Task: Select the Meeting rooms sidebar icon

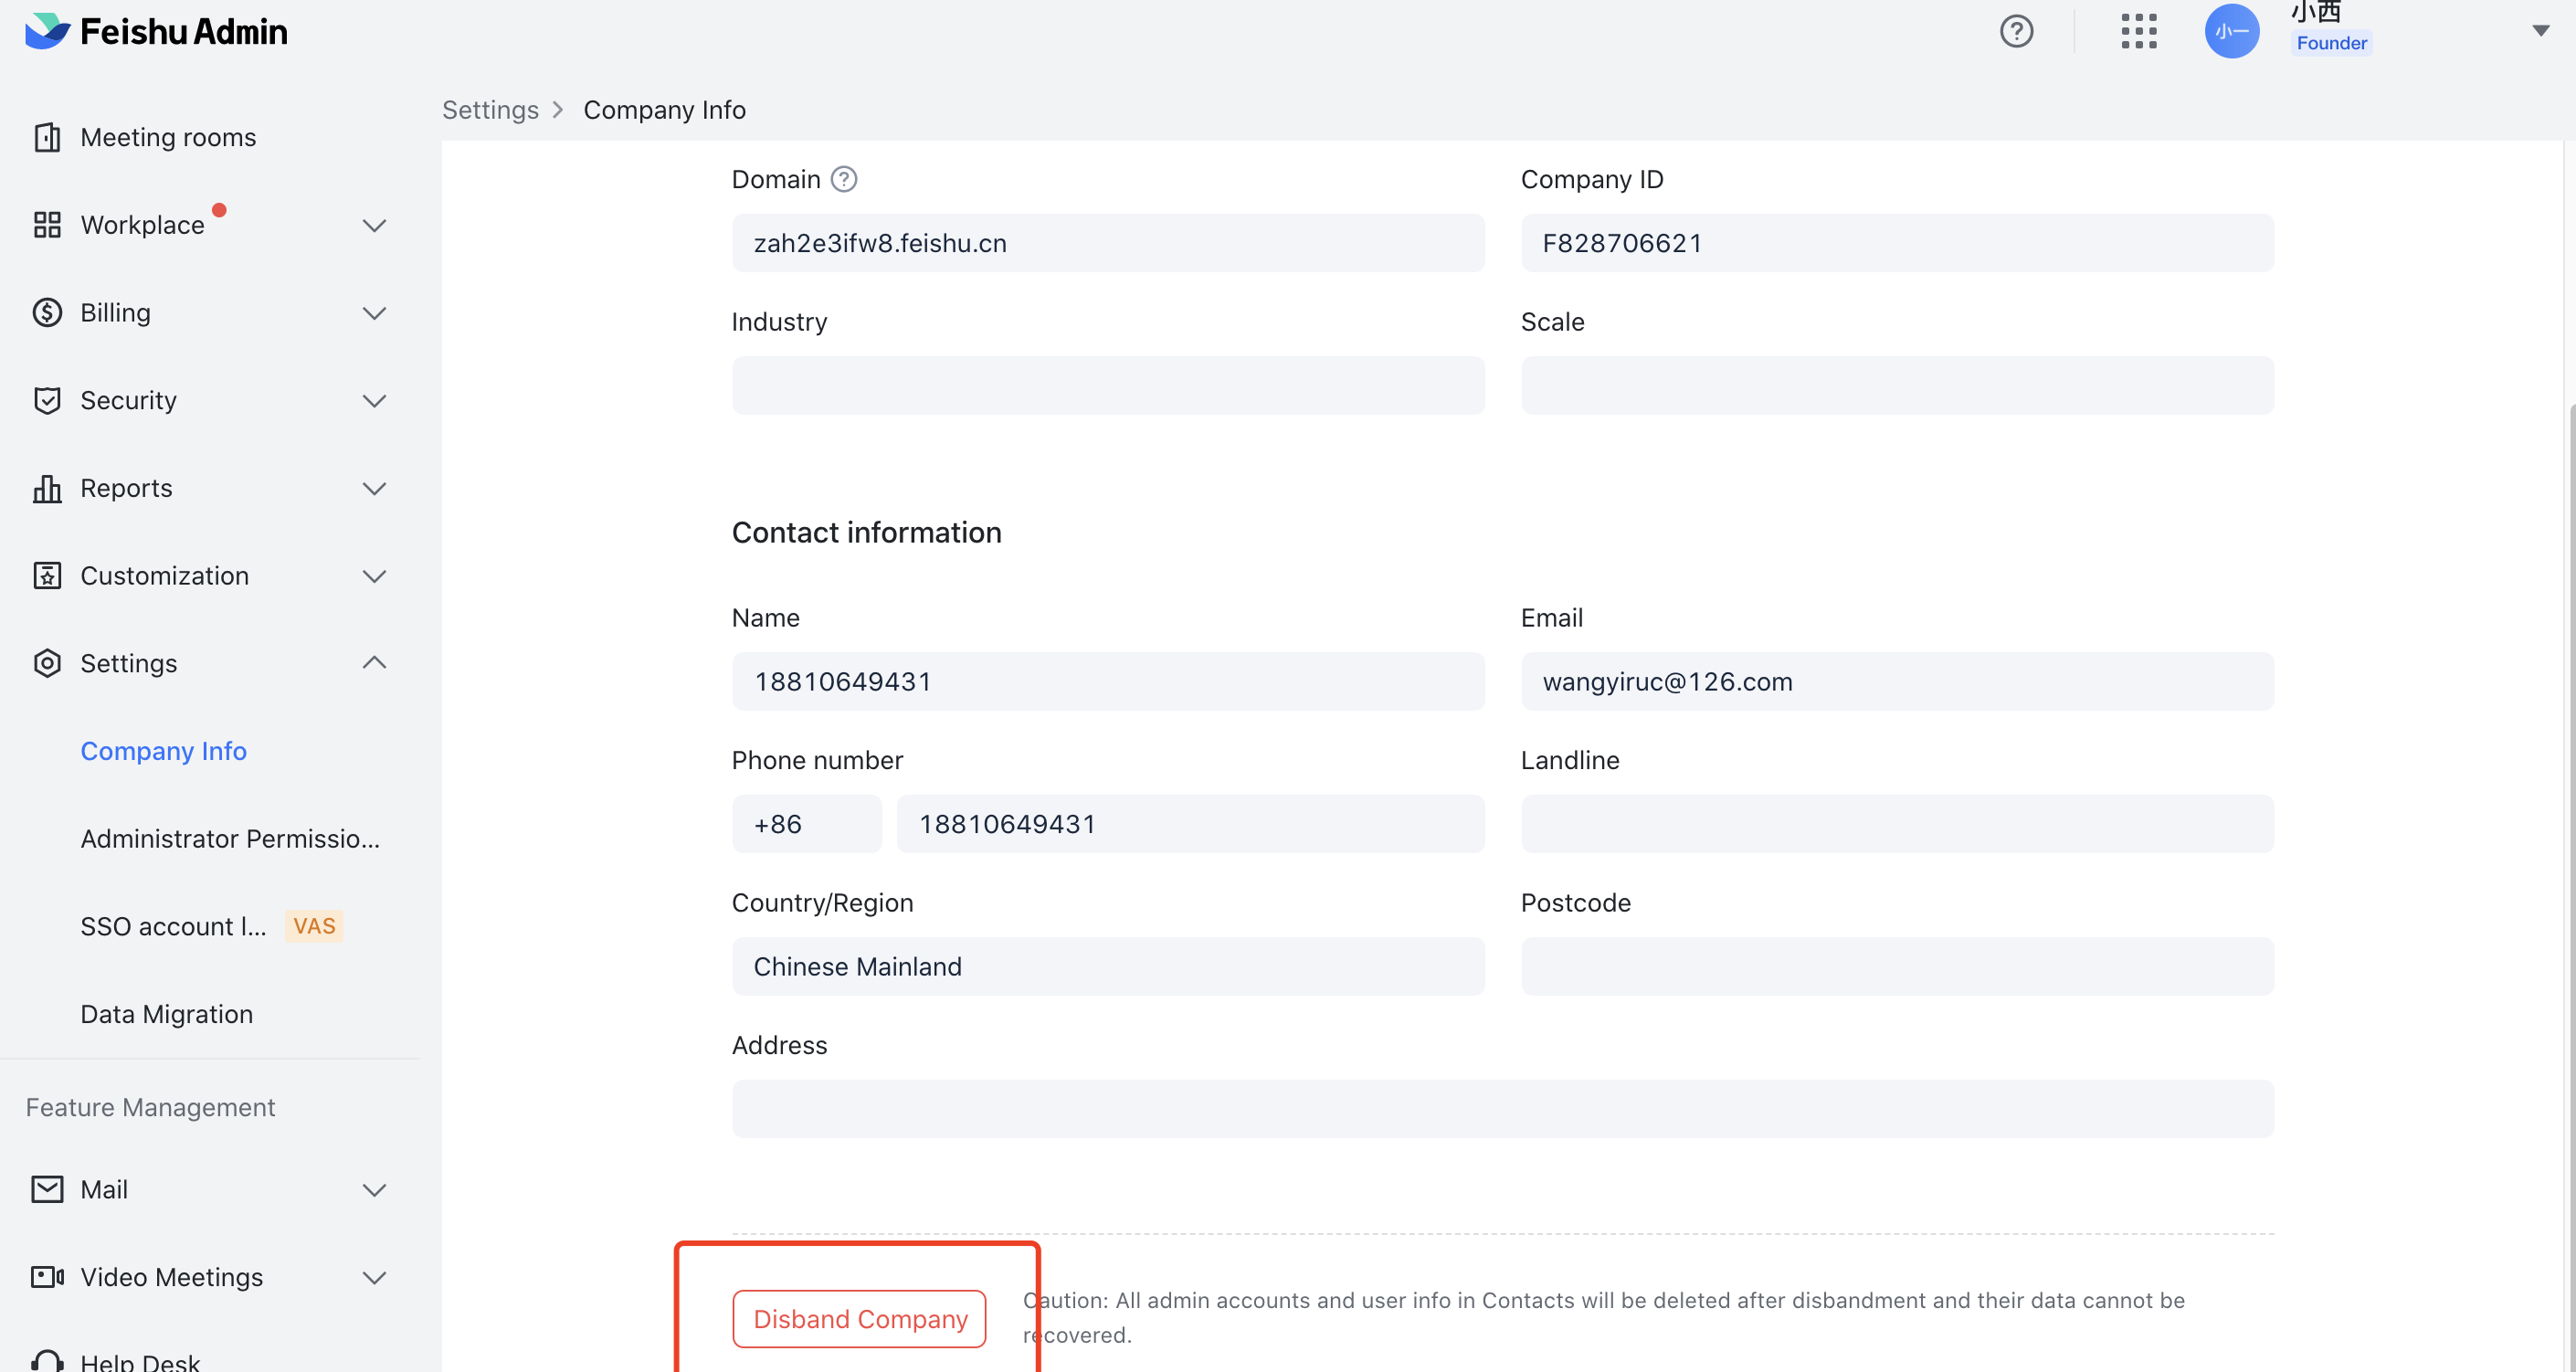Action: [x=47, y=137]
